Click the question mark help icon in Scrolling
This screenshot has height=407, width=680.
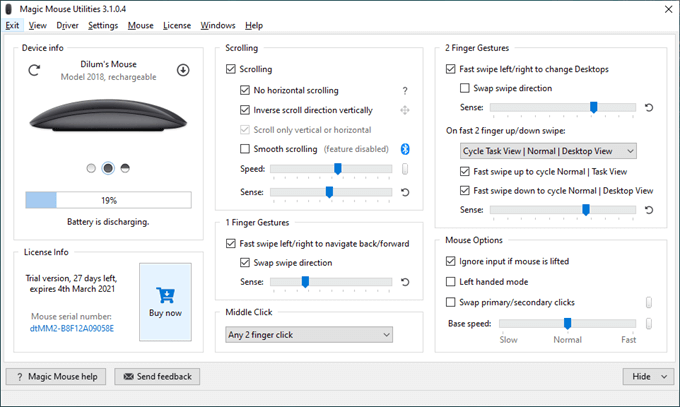coord(405,90)
